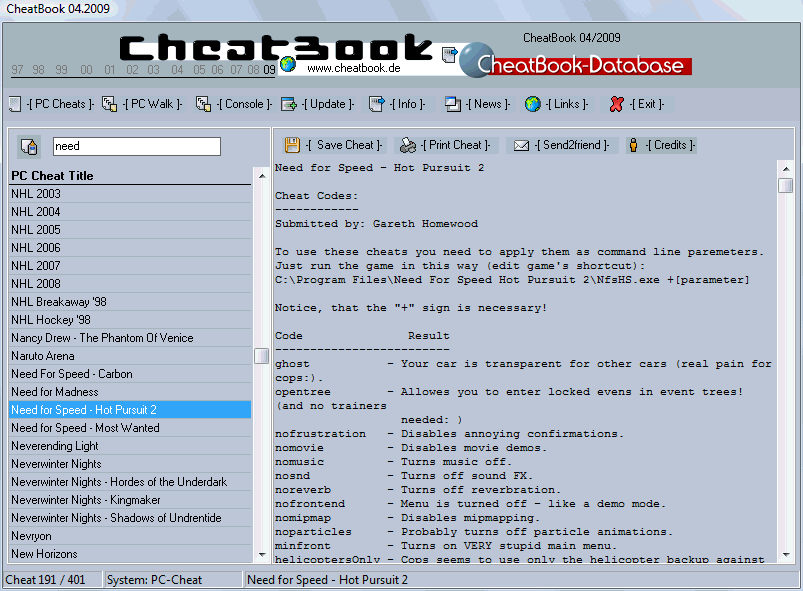
Task: Click the Send2friend envelope icon
Action: pyautogui.click(x=521, y=146)
